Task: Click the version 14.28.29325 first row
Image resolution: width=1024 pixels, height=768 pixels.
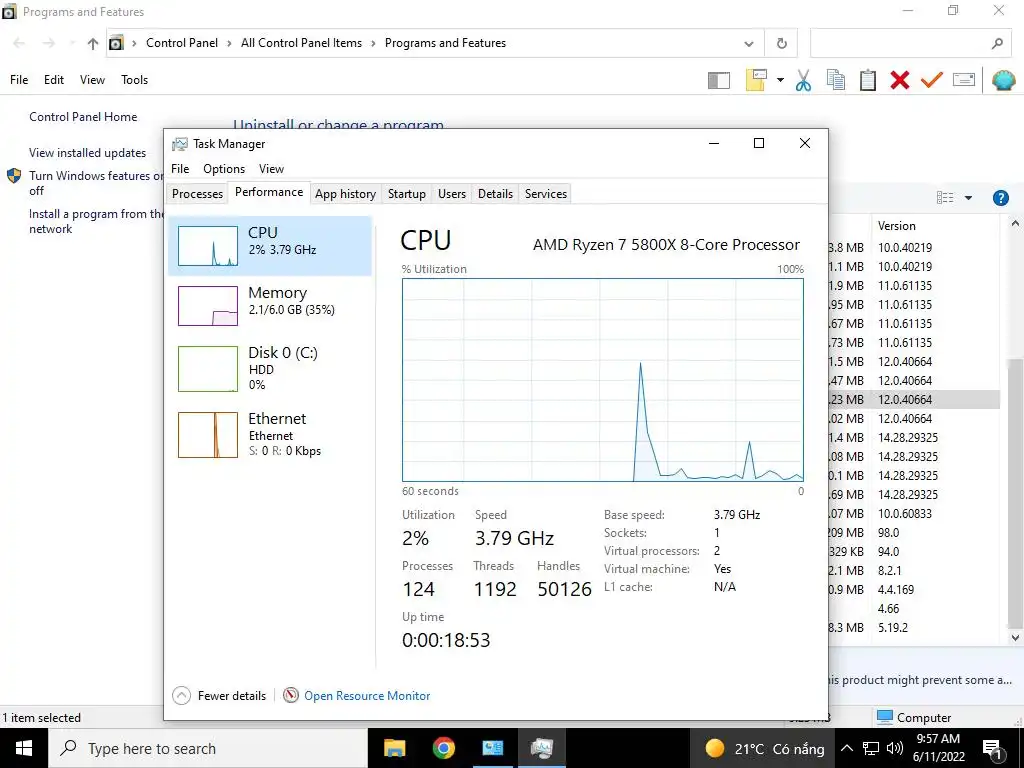Action: click(x=908, y=438)
